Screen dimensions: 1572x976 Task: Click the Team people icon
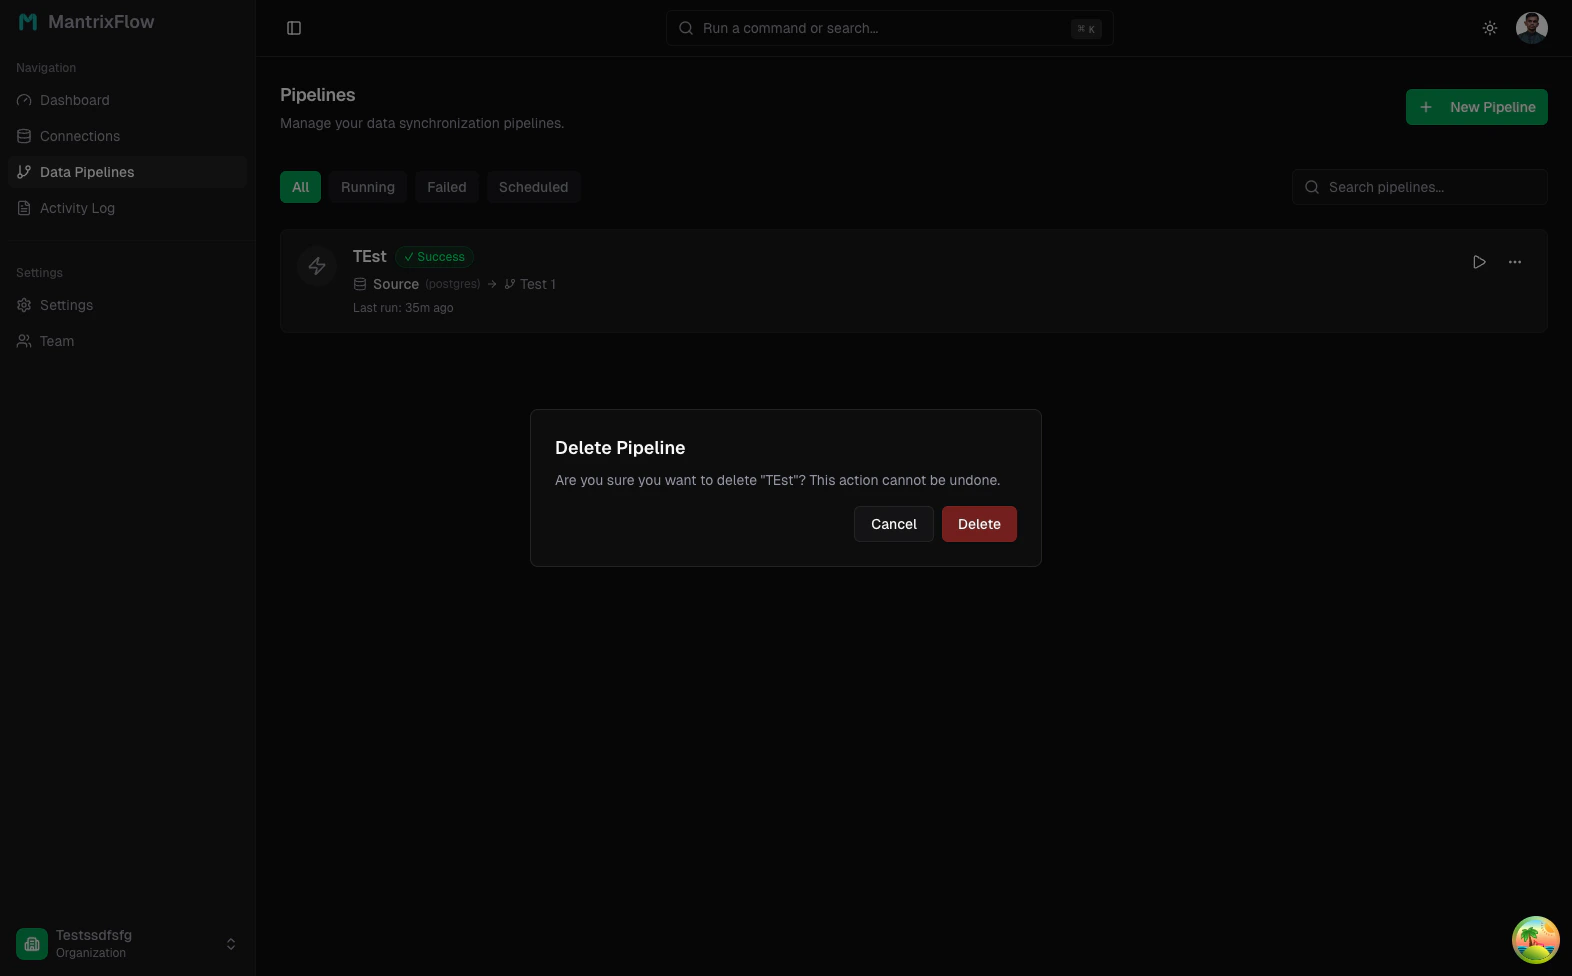pyautogui.click(x=24, y=341)
